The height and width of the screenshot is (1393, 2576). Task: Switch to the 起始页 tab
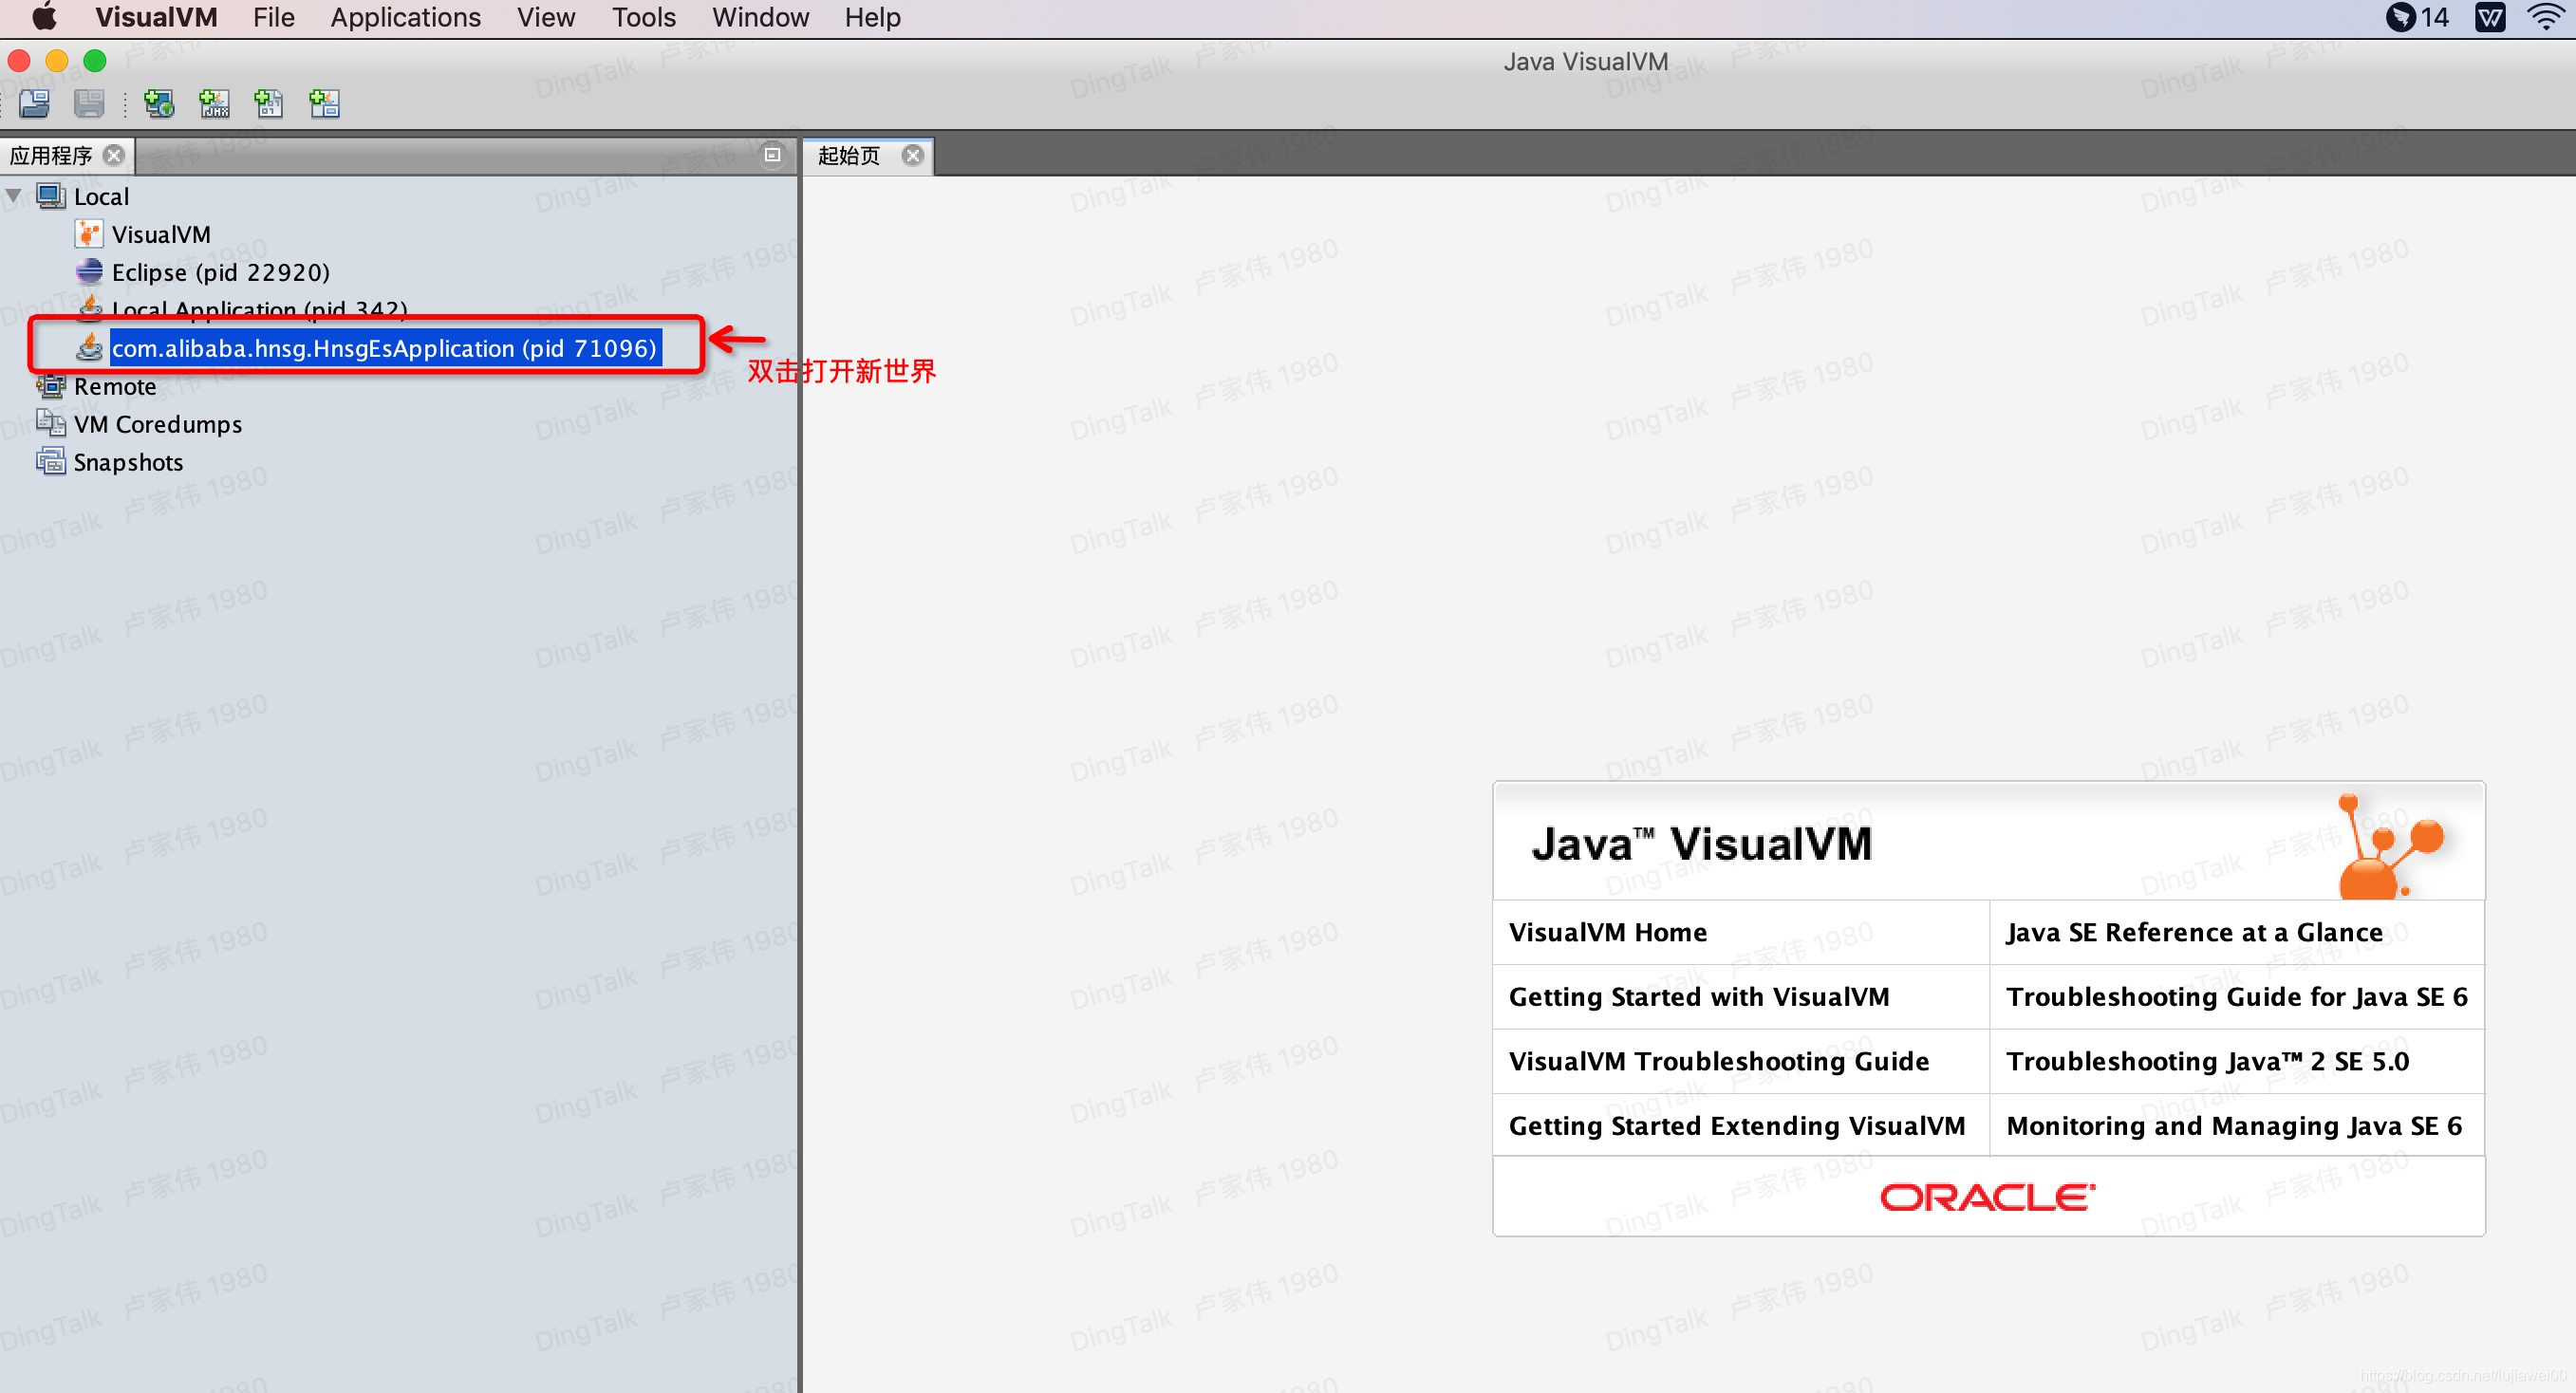click(849, 155)
